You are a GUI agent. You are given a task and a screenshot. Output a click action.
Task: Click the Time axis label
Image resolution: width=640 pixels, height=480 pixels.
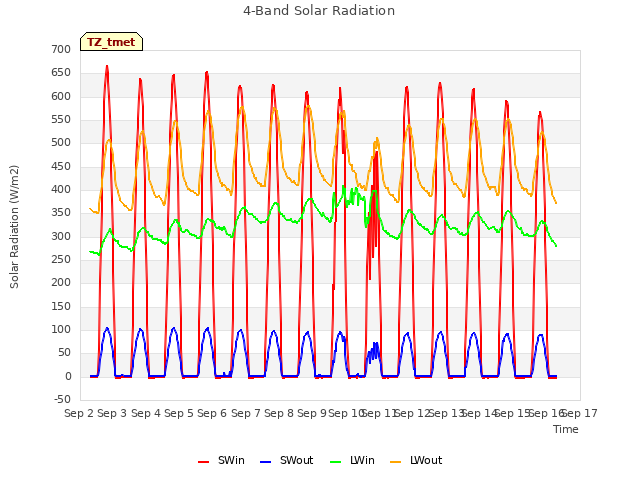pos(566,429)
